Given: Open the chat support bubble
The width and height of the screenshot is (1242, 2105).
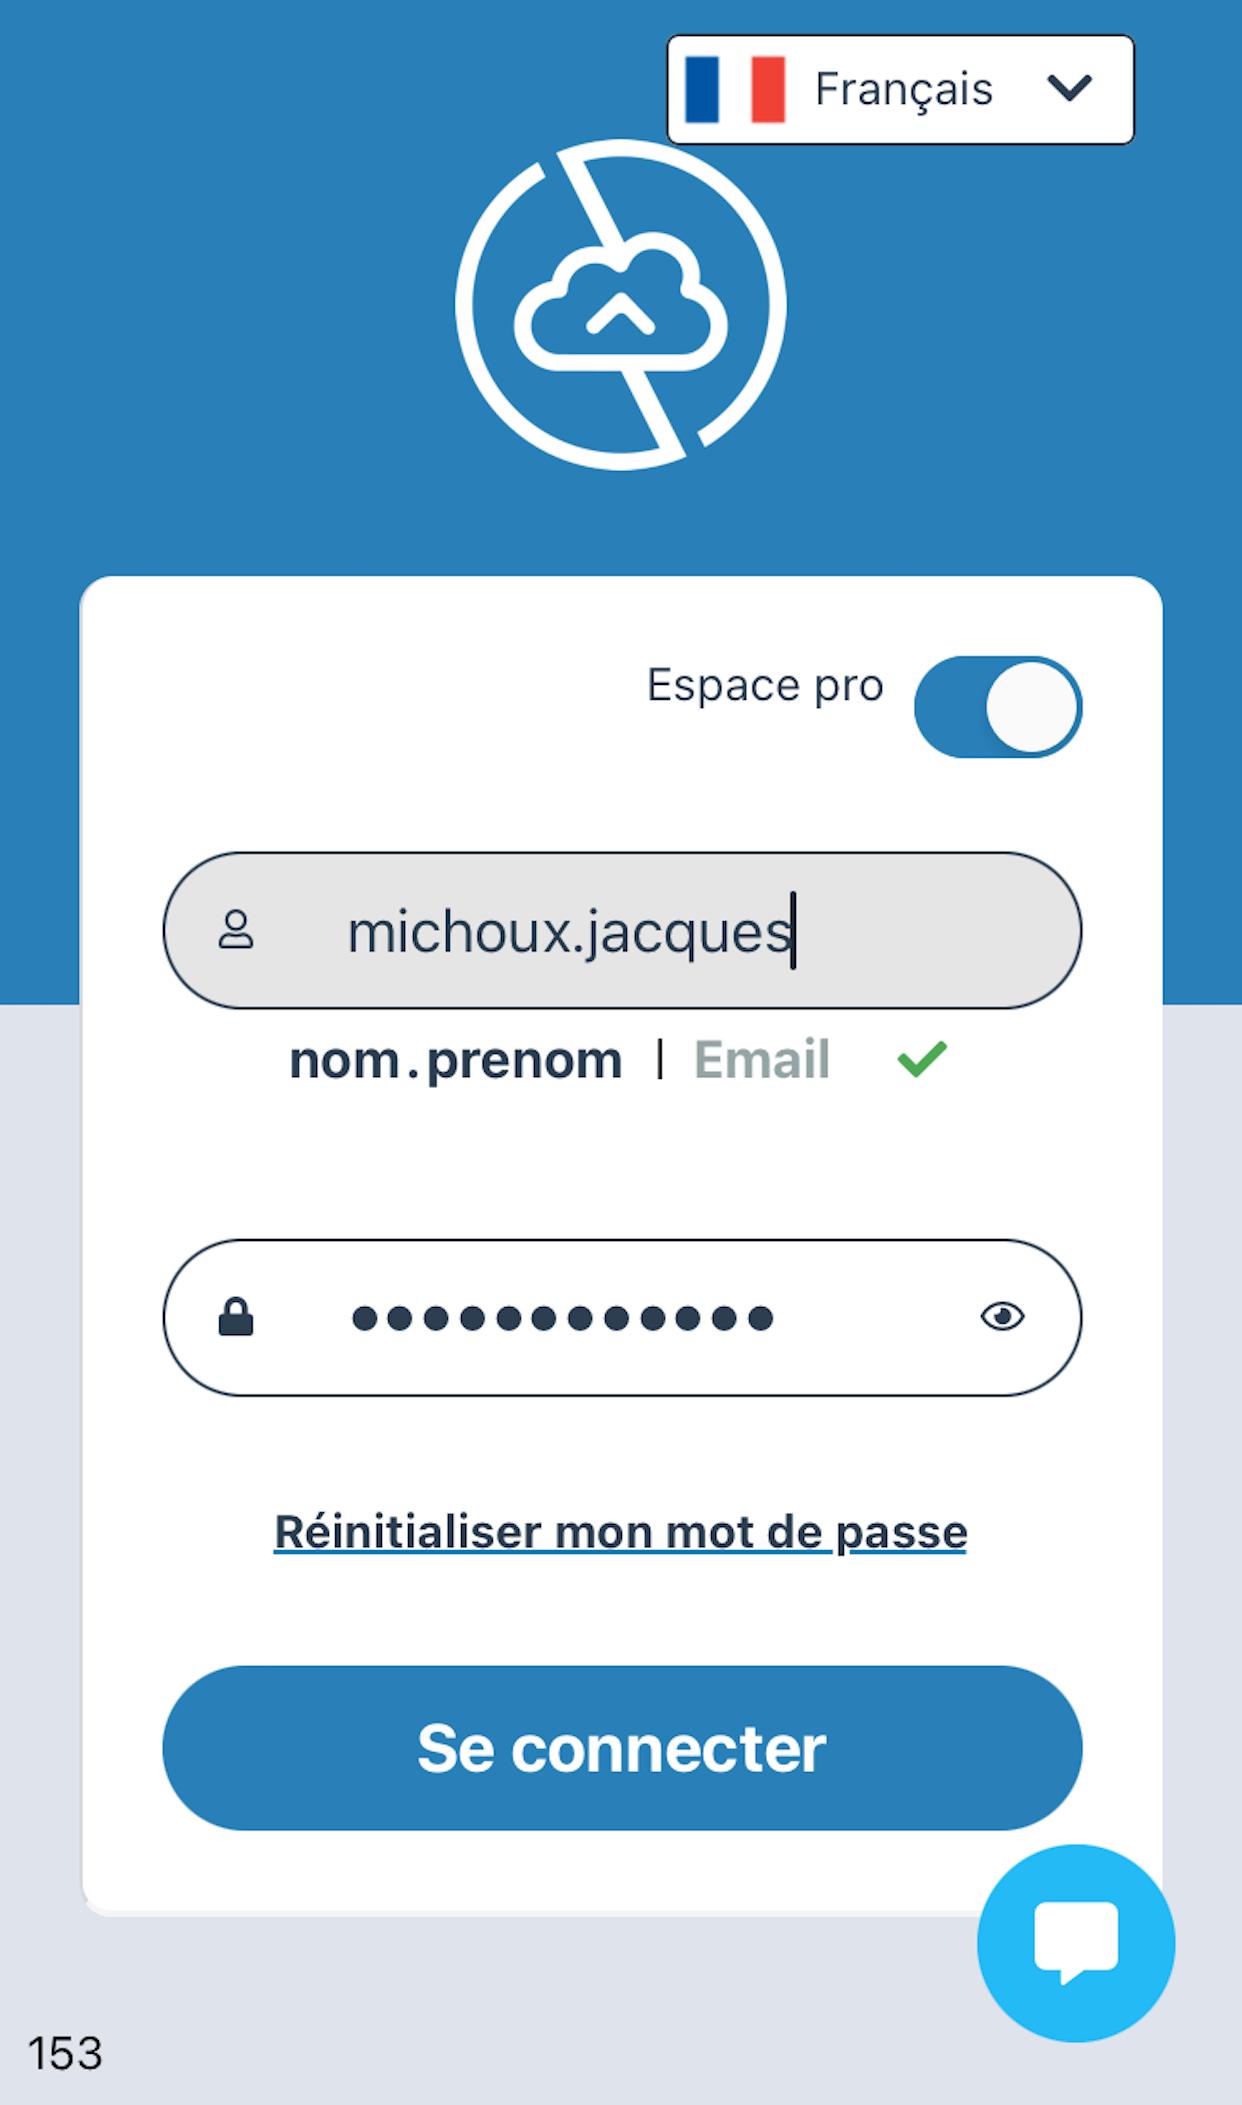Looking at the screenshot, I should click(1075, 1942).
